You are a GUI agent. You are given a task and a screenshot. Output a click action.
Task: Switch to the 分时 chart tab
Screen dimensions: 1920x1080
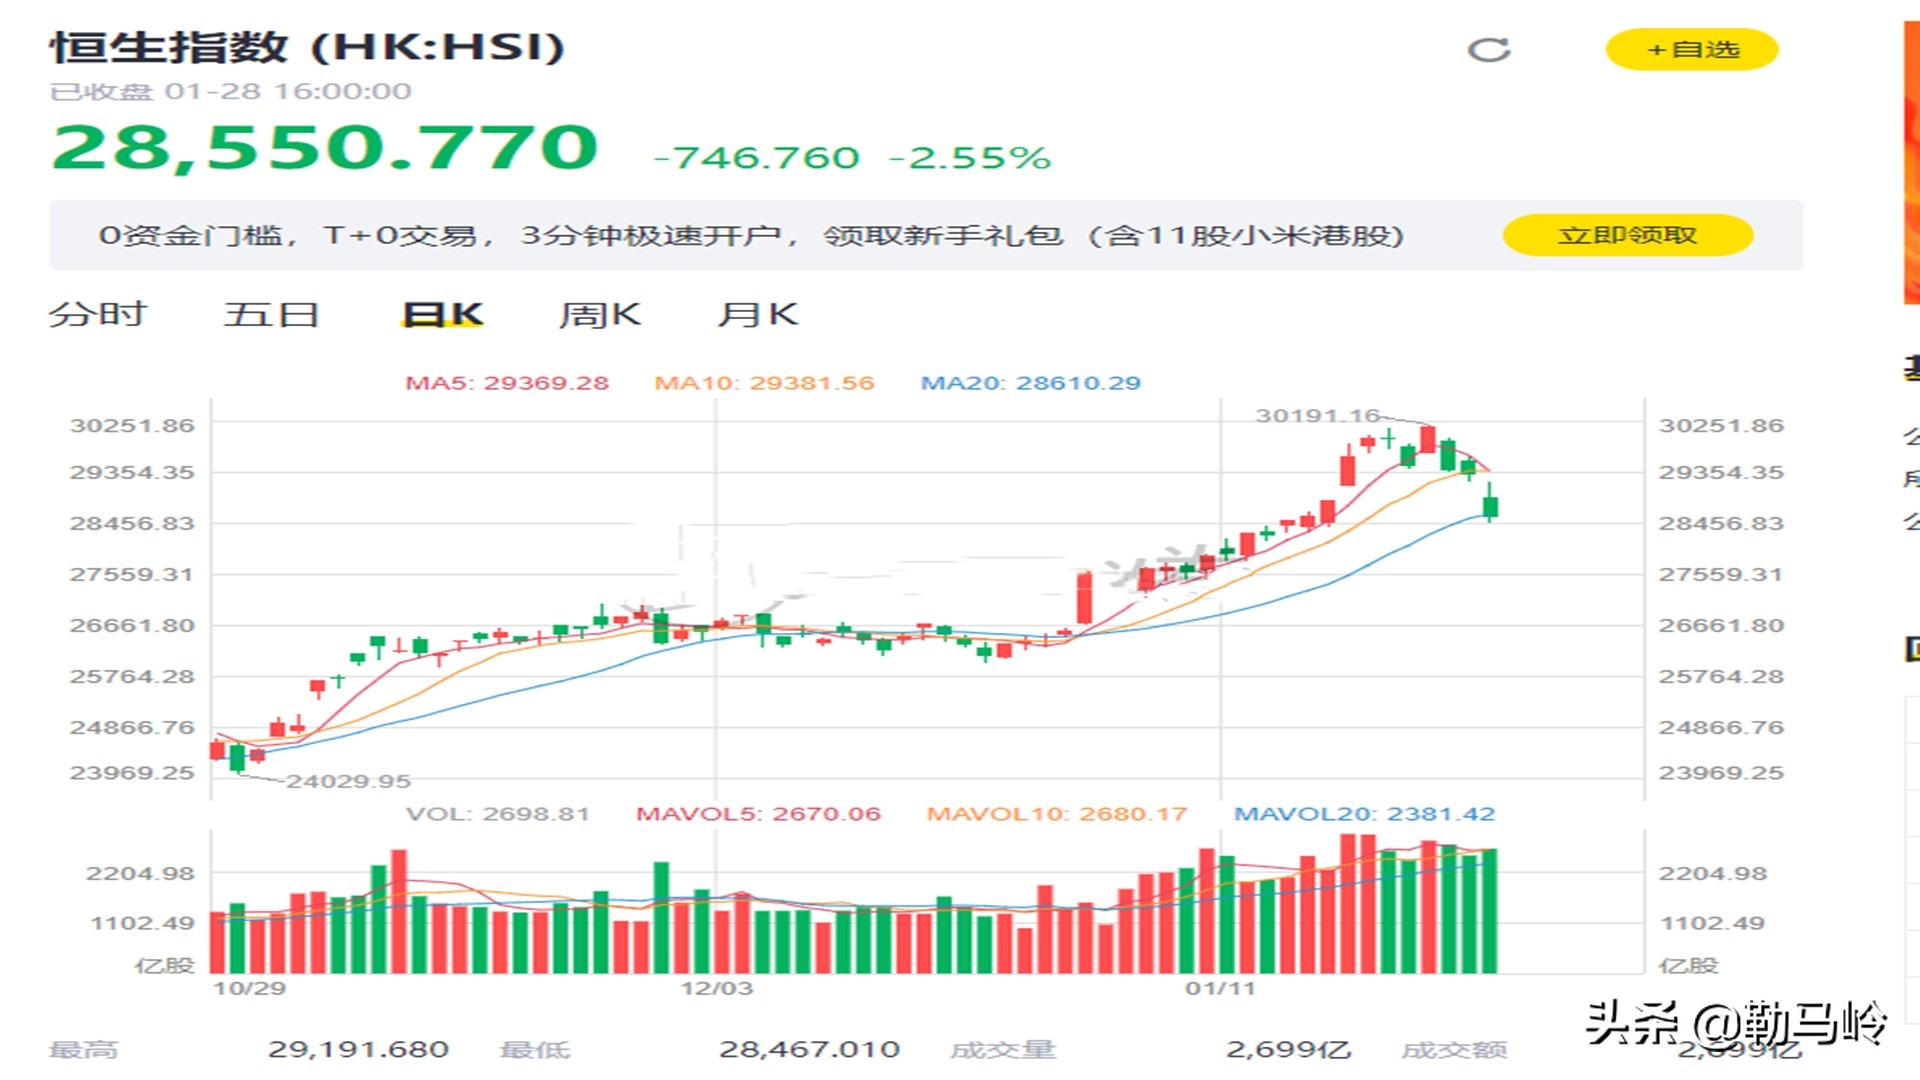click(x=98, y=314)
